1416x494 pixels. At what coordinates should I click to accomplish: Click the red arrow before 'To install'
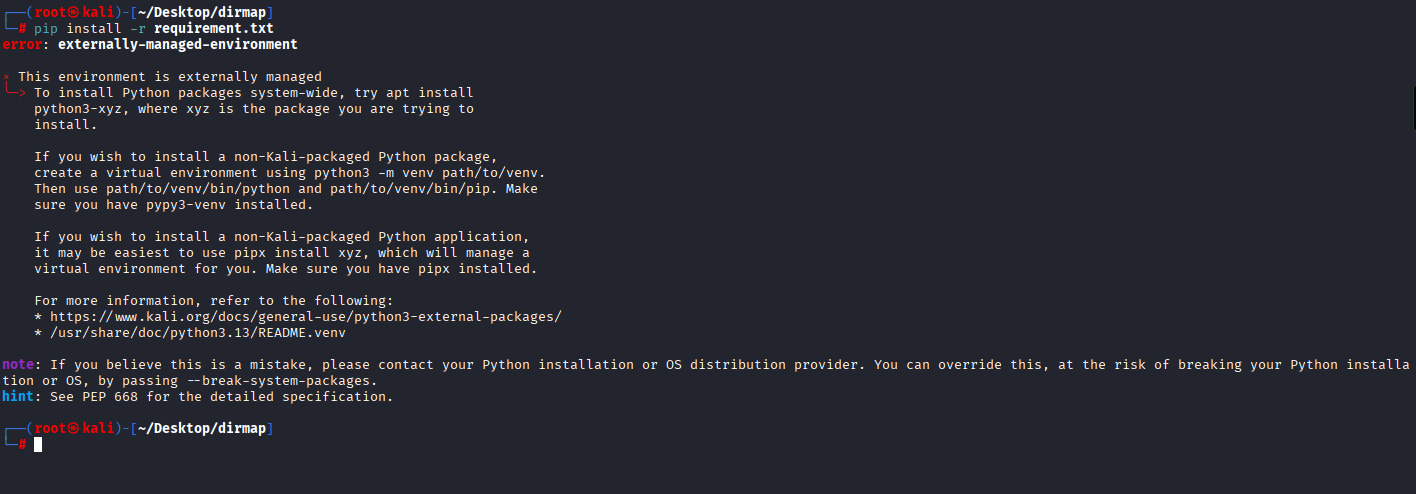17,93
